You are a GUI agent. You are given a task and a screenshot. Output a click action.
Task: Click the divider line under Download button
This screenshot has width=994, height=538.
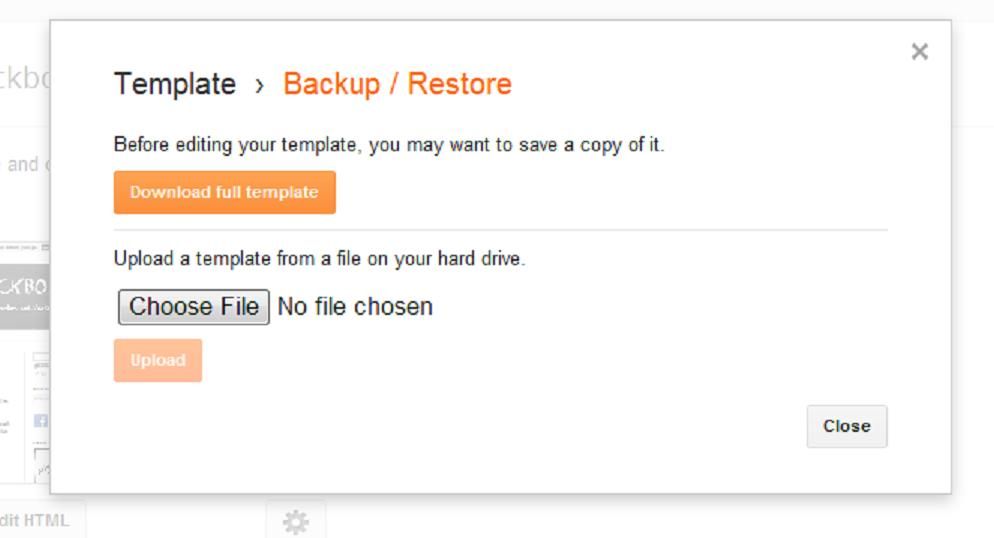[x=501, y=230]
